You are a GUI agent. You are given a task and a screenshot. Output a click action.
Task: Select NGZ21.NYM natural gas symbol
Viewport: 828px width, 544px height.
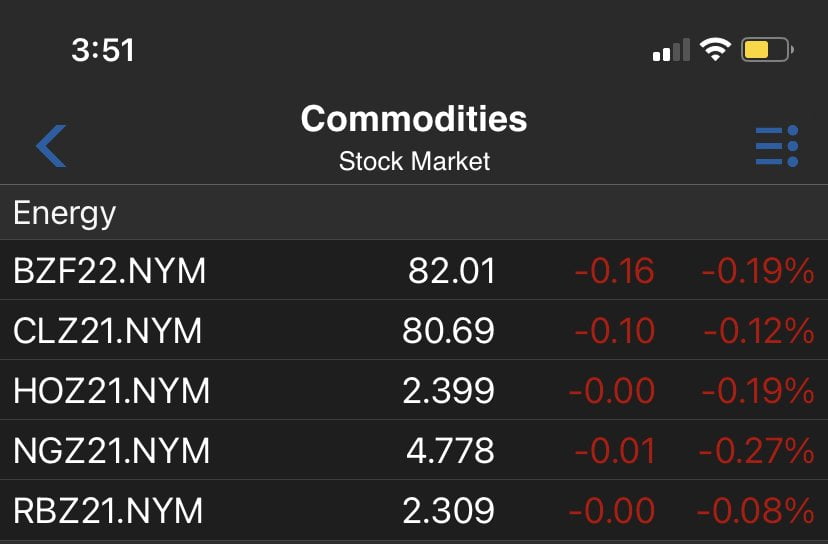coord(112,451)
